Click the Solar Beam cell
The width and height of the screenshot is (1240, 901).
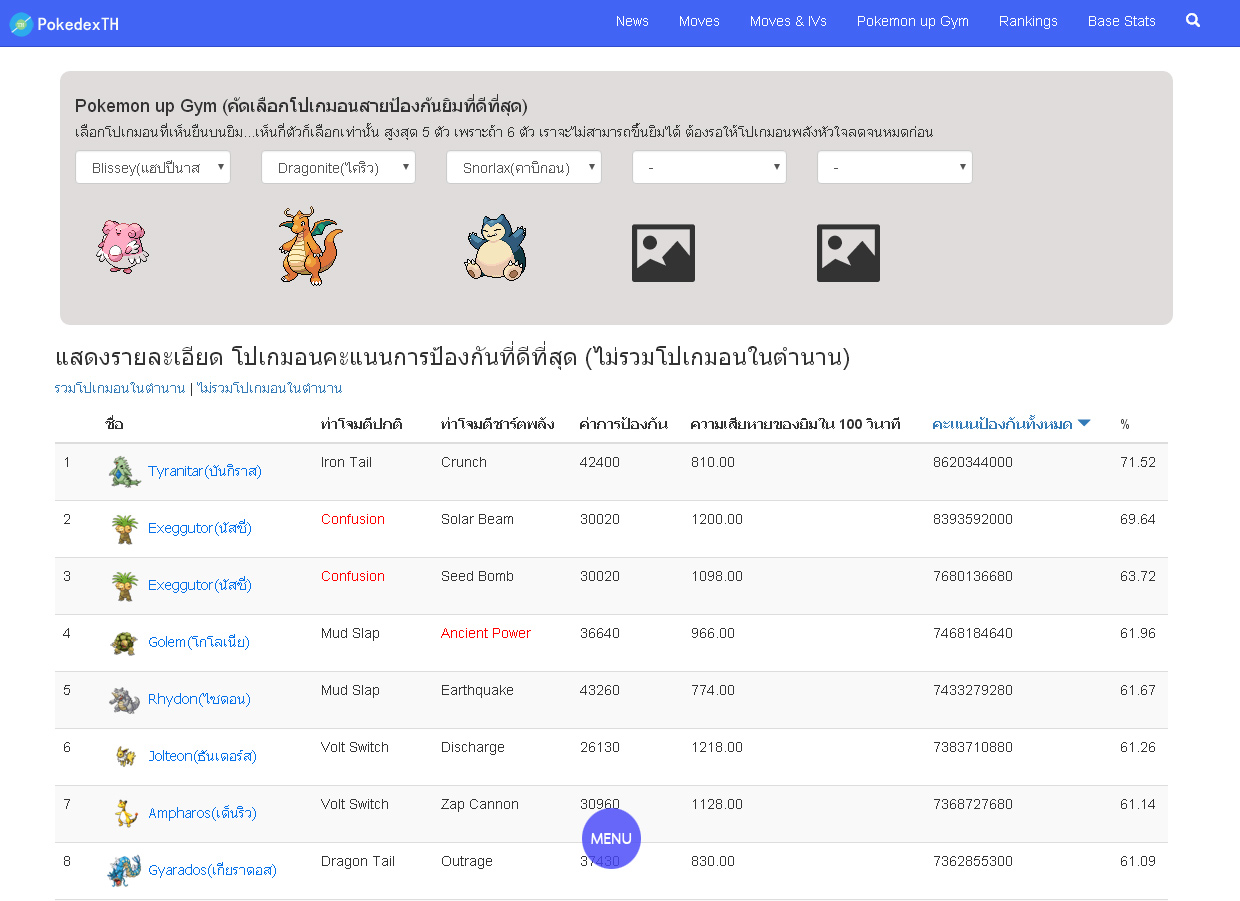[477, 519]
